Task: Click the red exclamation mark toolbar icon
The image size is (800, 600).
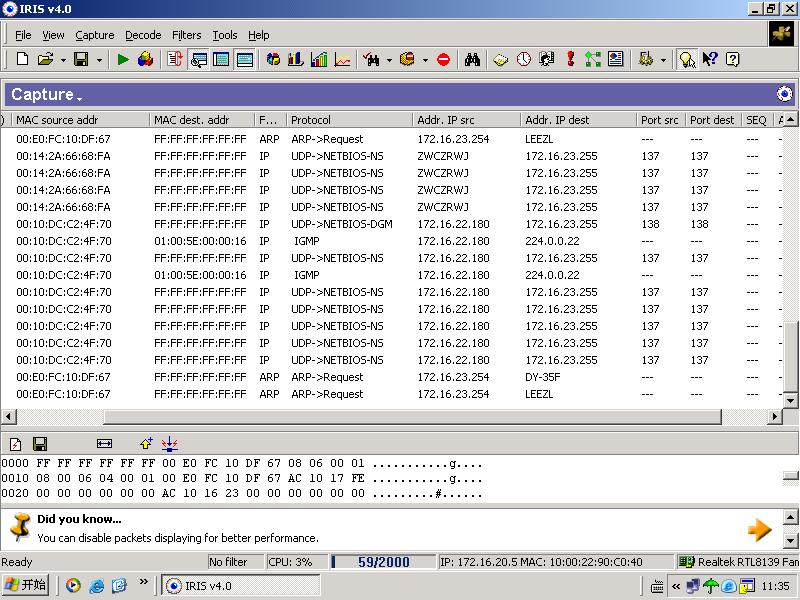Action: 570,60
